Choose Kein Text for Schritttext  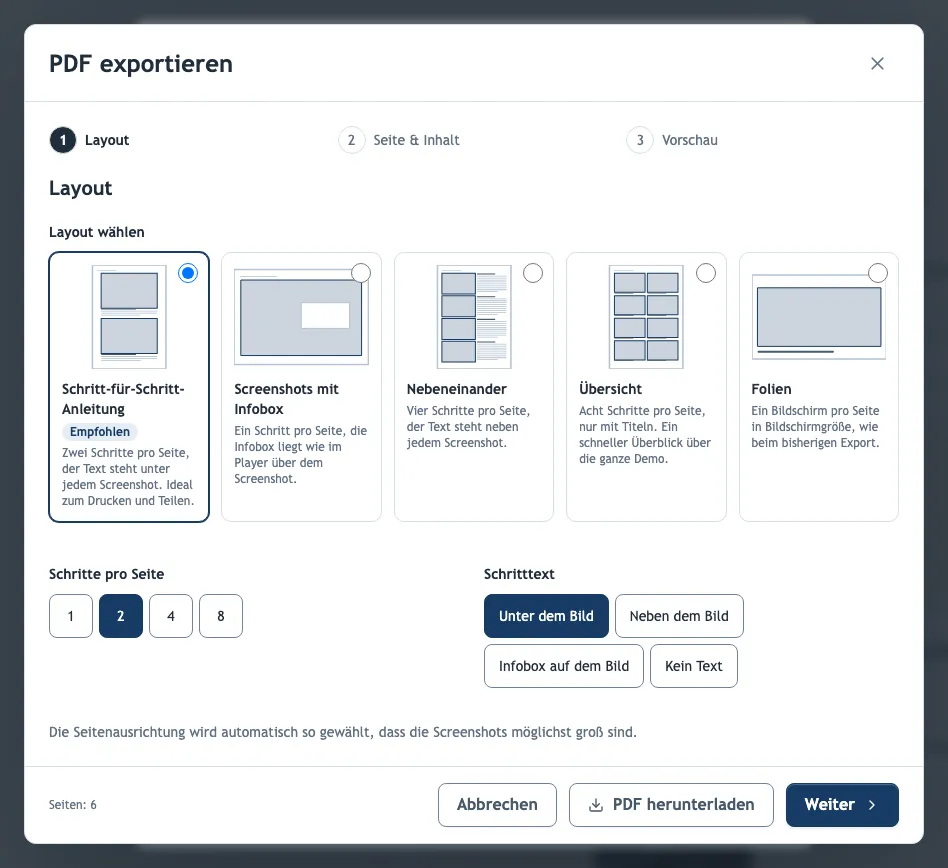[x=693, y=666]
